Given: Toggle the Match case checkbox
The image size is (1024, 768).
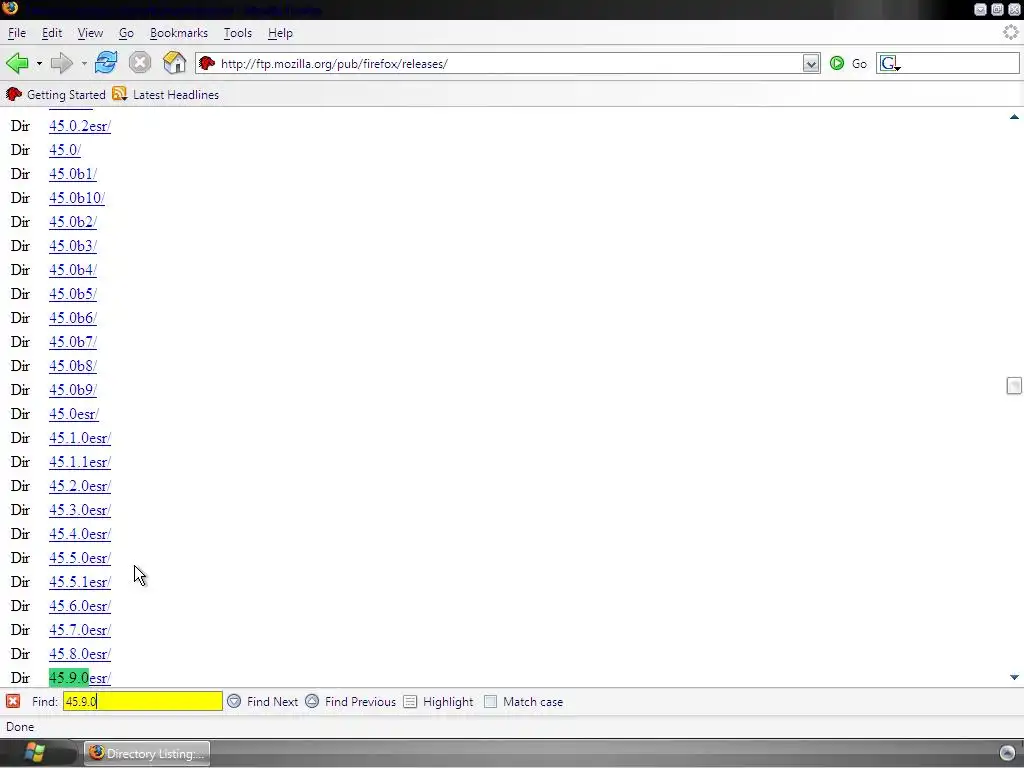Looking at the screenshot, I should tap(490, 701).
